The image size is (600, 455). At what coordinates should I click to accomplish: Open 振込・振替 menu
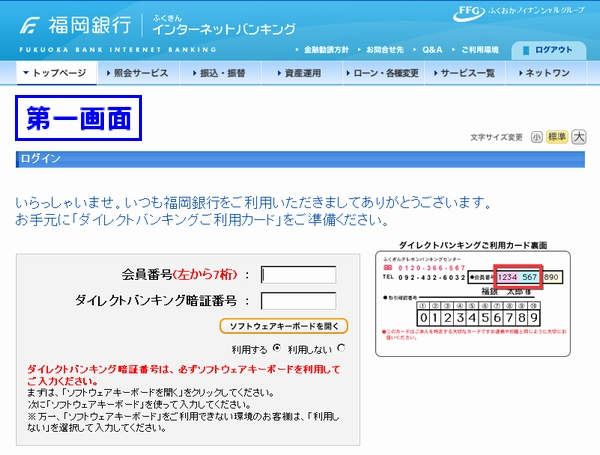(220, 73)
